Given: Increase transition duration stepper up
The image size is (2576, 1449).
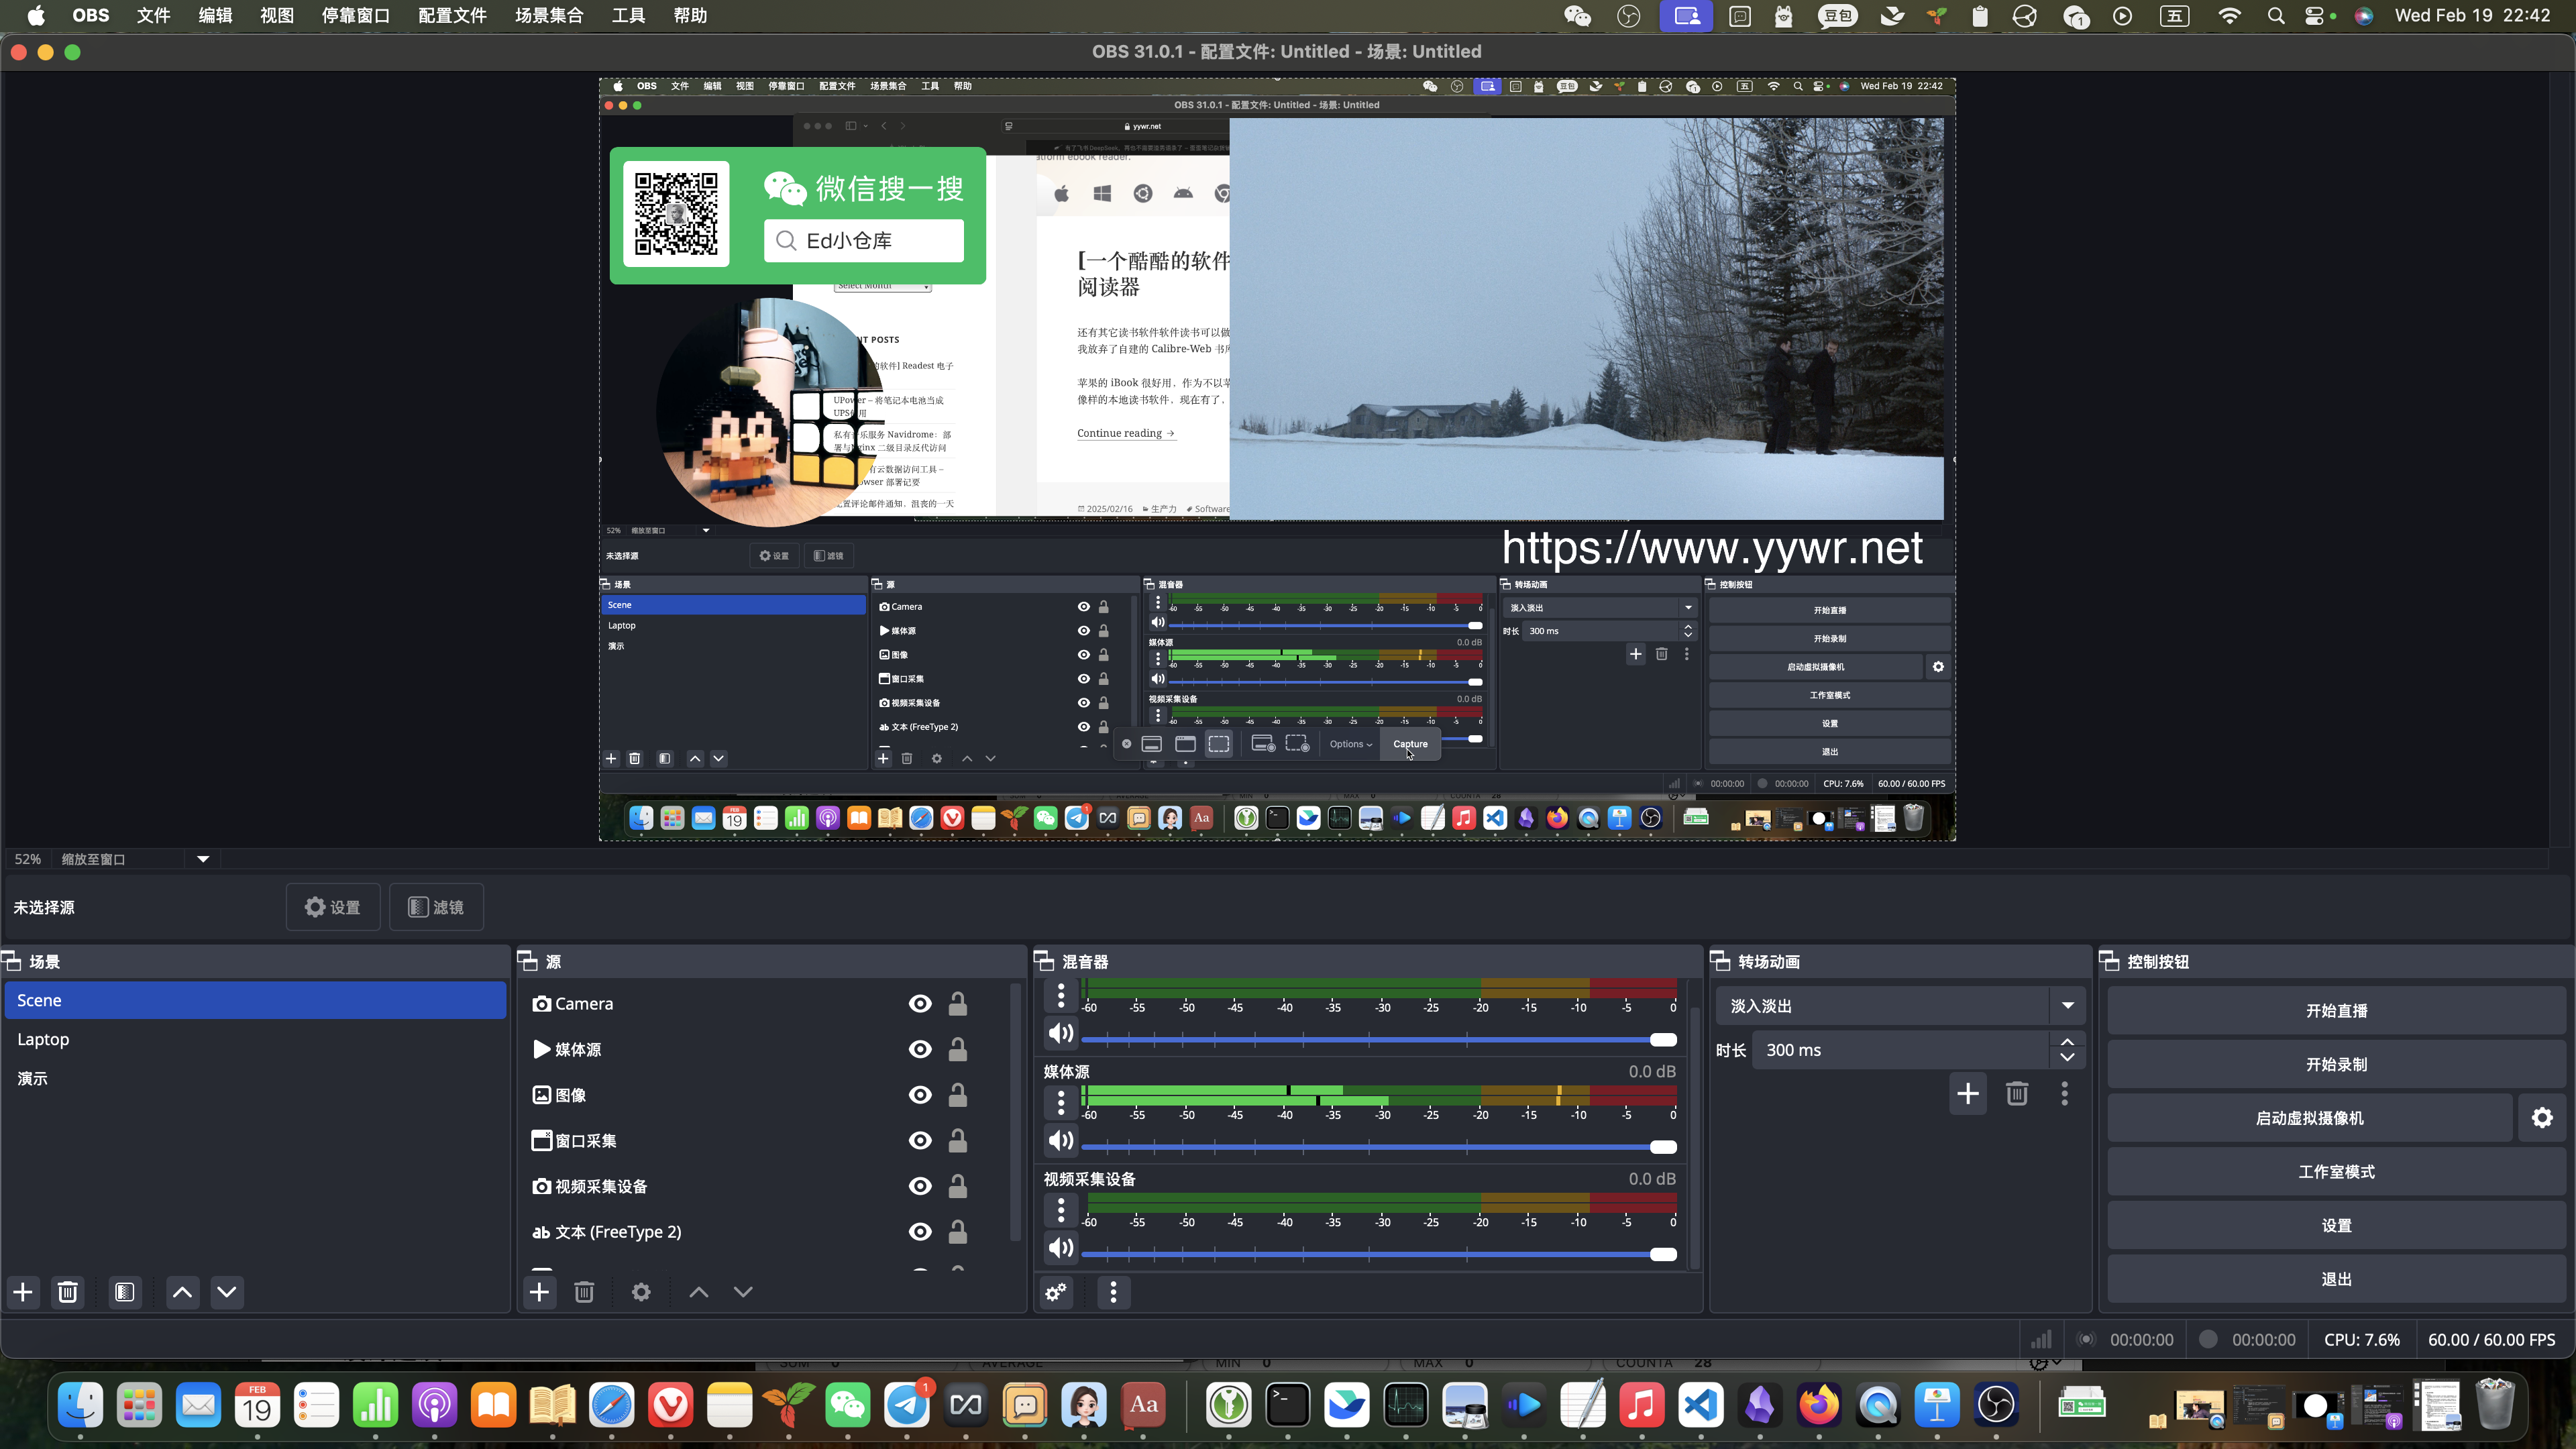Looking at the screenshot, I should (x=2067, y=1042).
